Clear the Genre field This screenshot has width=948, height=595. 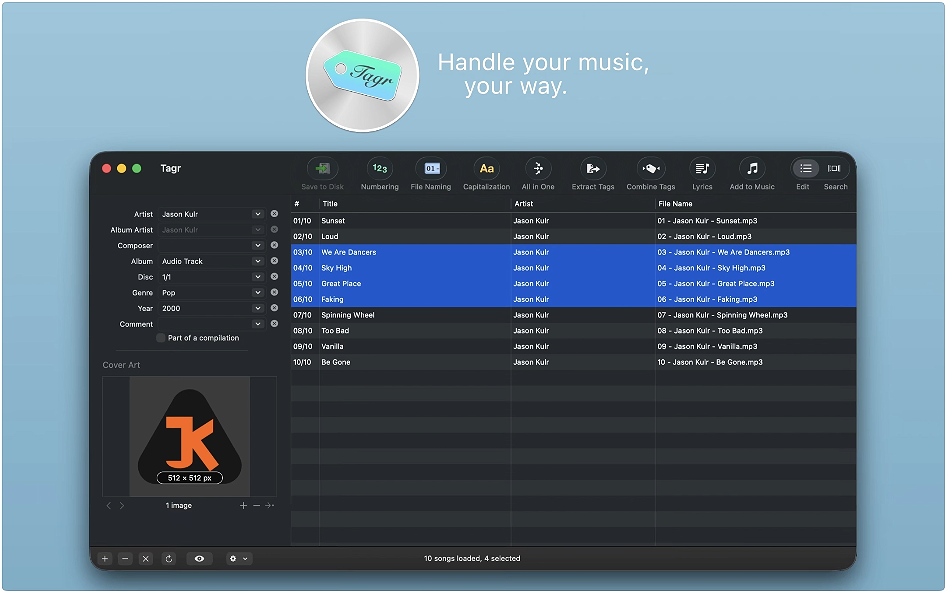point(274,293)
